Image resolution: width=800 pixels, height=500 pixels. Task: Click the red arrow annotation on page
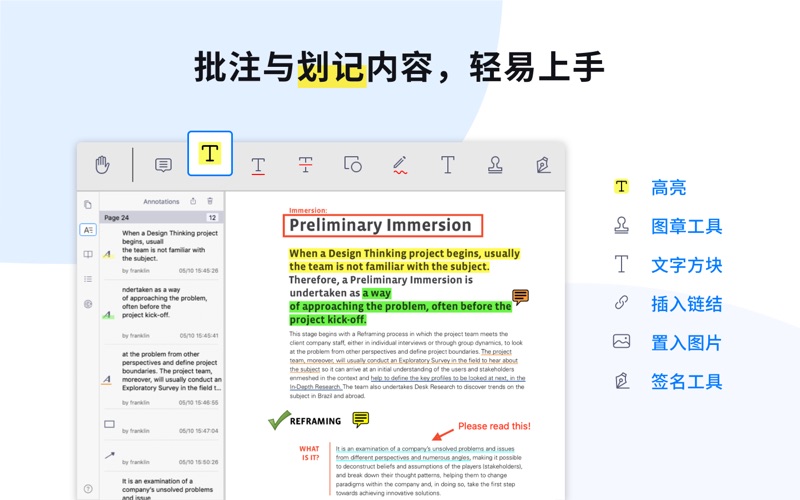pyautogui.click(x=443, y=435)
